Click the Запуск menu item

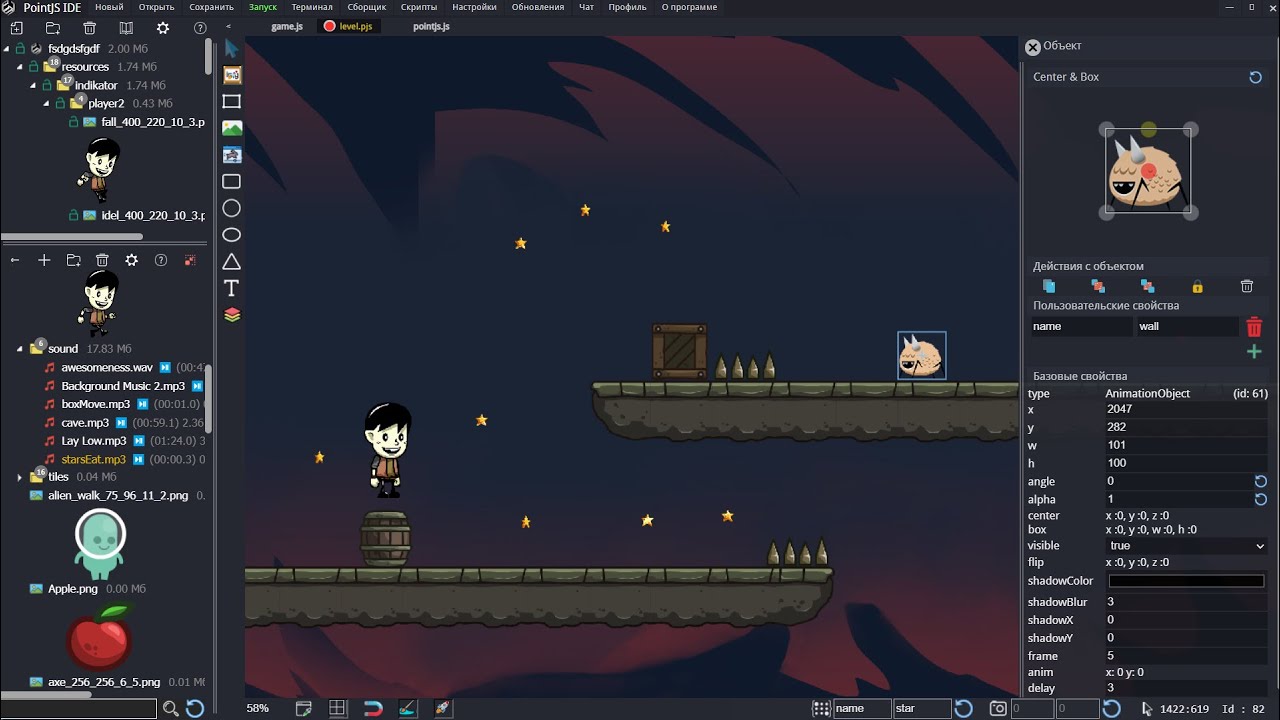click(x=262, y=7)
